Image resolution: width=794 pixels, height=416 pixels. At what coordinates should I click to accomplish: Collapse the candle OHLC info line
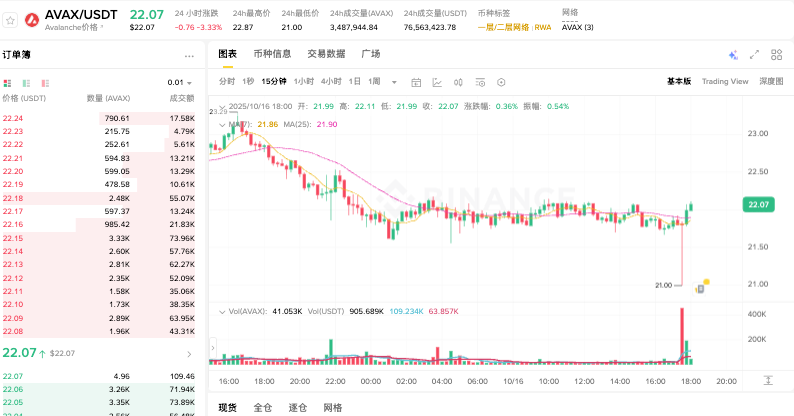click(x=222, y=107)
